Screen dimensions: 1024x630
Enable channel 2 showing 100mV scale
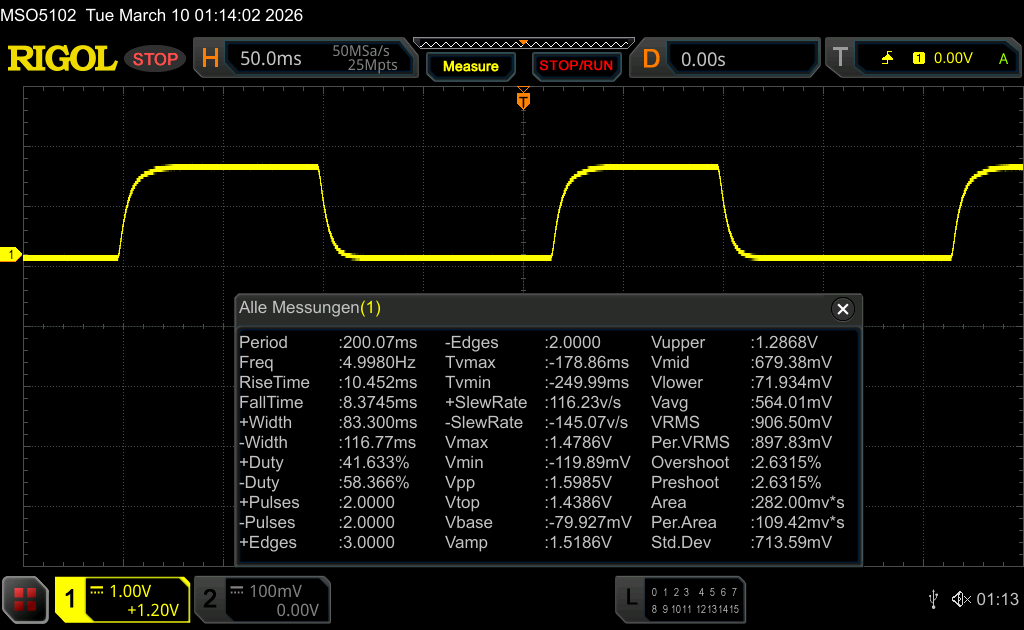tap(210, 599)
